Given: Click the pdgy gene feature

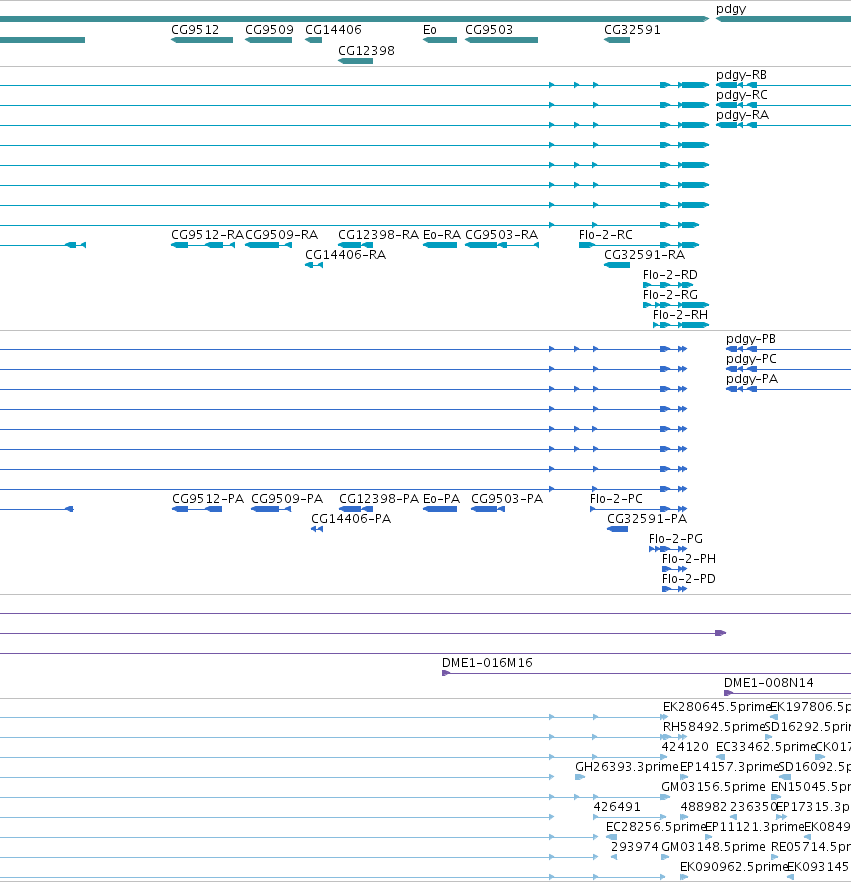Looking at the screenshot, I should (783, 19).
